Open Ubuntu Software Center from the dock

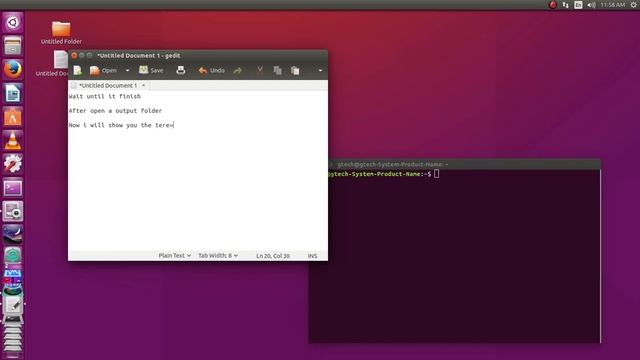coord(13,117)
